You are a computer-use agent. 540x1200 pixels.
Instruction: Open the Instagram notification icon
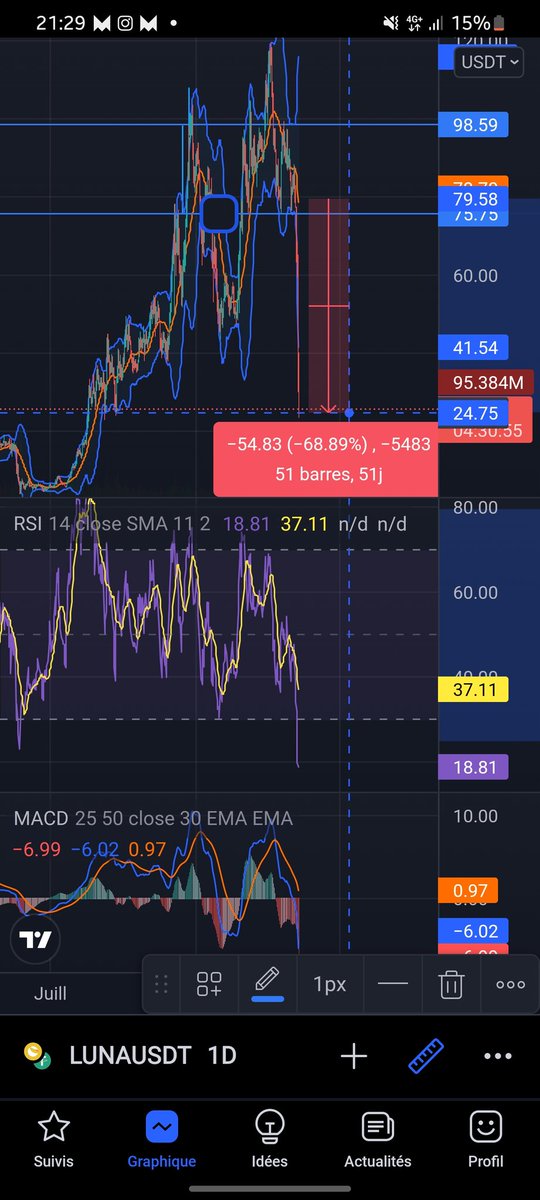[x=124, y=22]
